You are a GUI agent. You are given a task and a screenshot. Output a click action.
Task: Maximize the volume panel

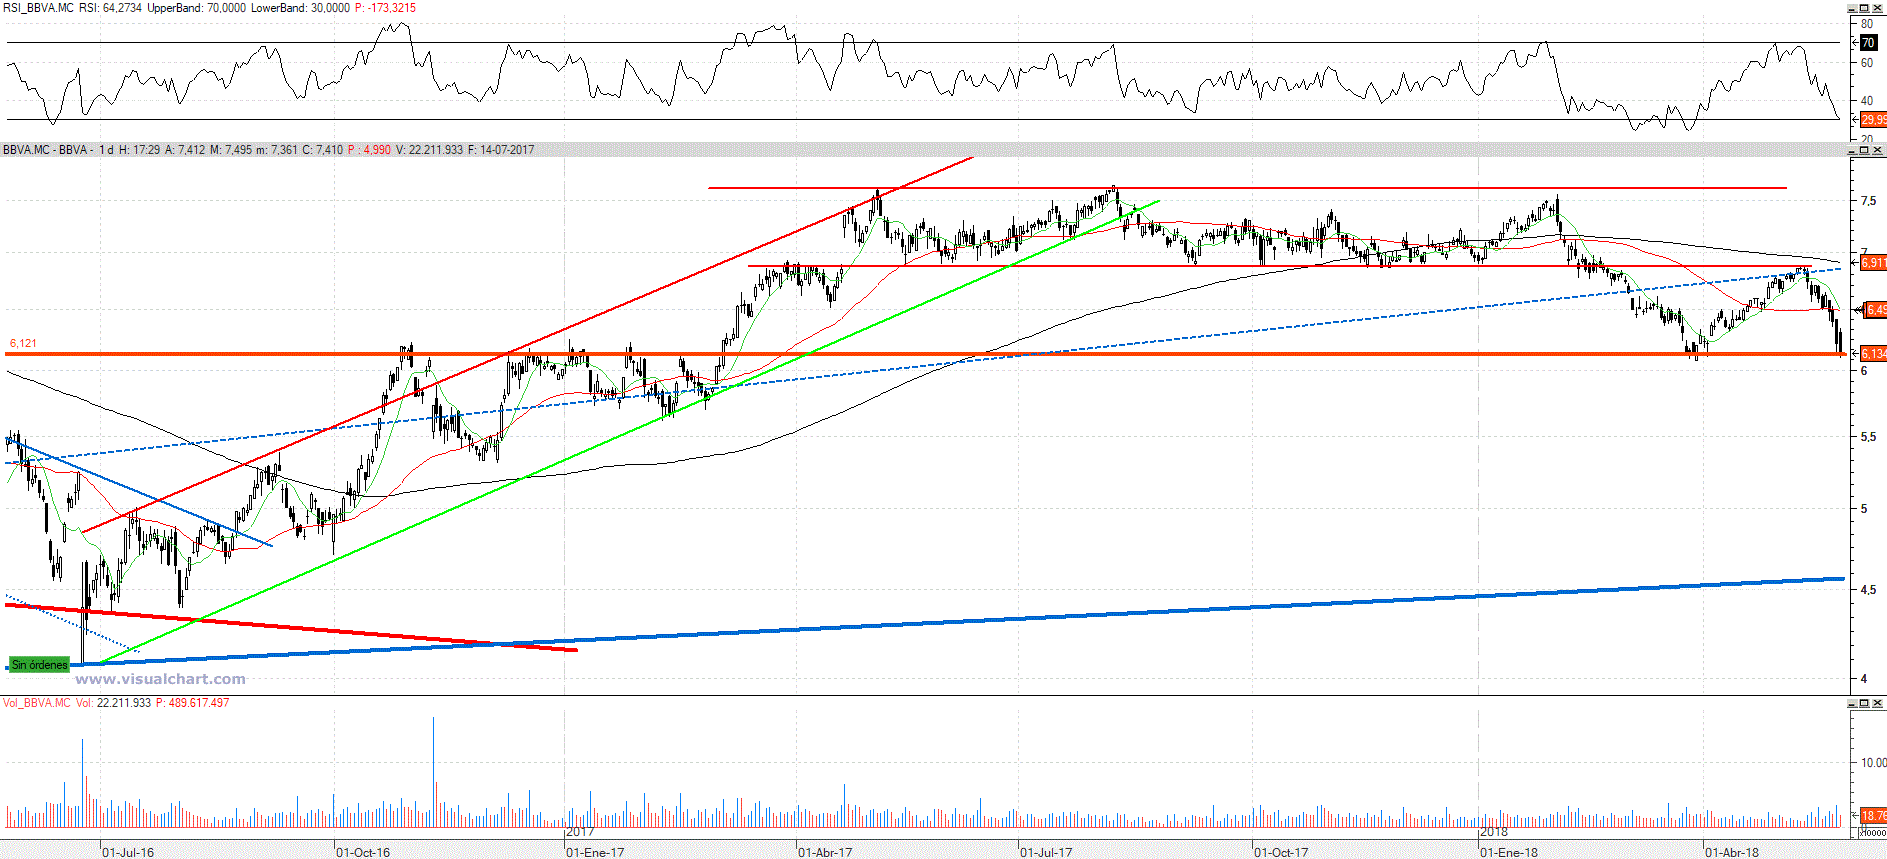[x=1864, y=704]
